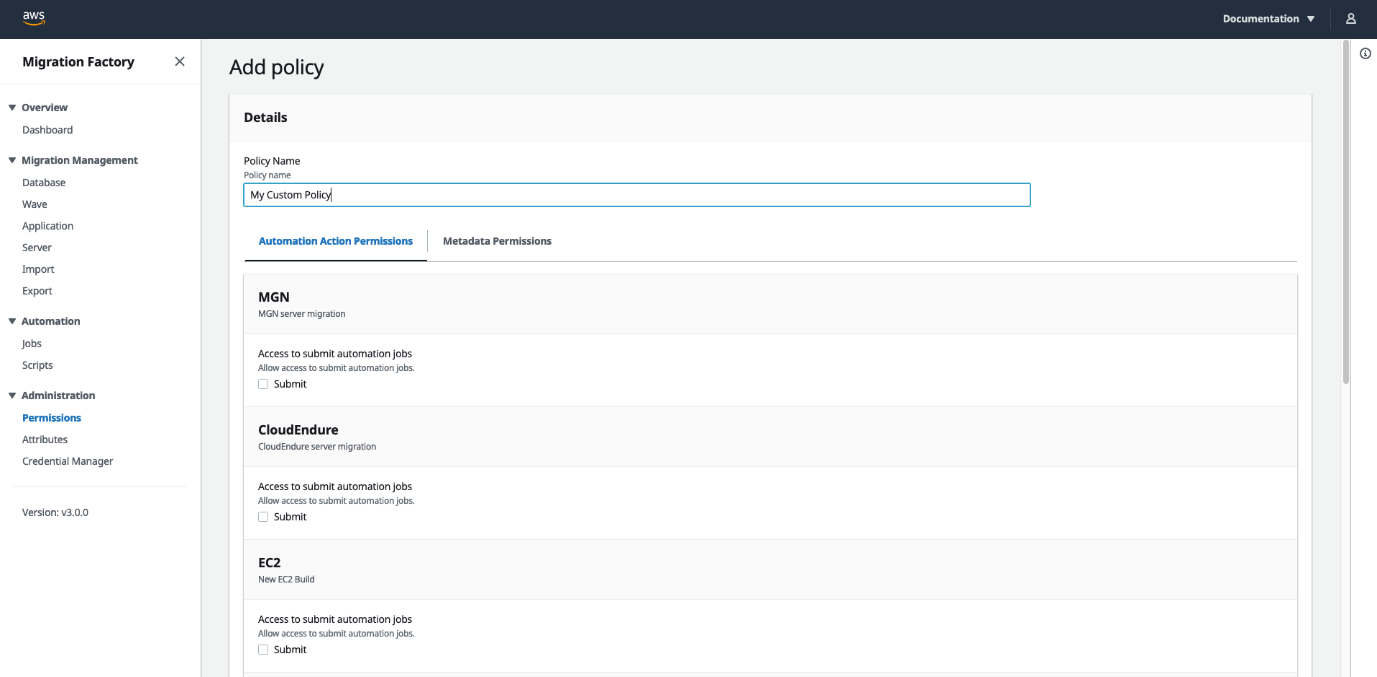
Task: Check Submit for CloudEndure automation jobs
Action: point(264,516)
